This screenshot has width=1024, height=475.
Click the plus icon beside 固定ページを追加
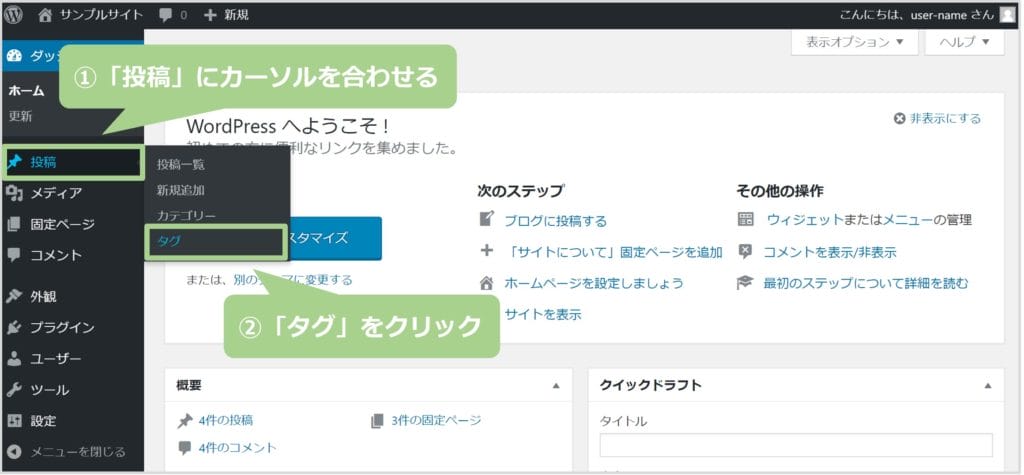[487, 251]
